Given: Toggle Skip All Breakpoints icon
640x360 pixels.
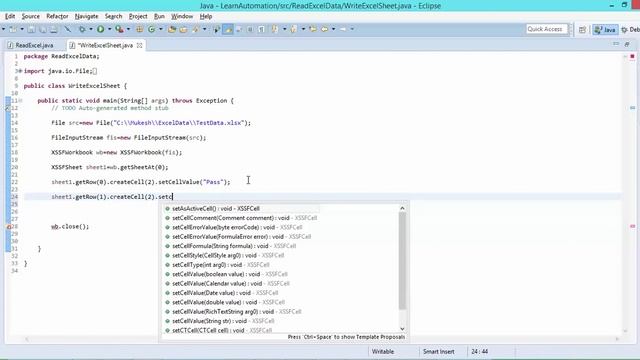Looking at the screenshot, I should [67, 29].
